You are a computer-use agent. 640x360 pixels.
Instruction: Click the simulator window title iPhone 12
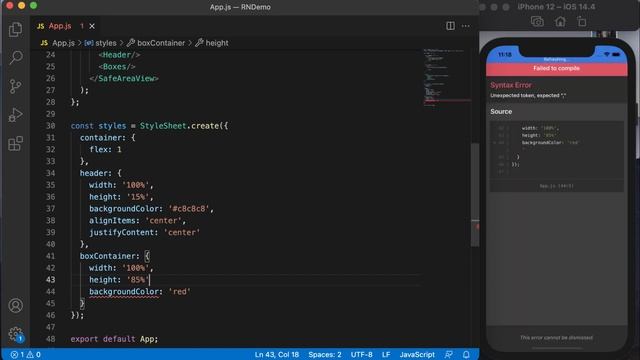(556, 7)
